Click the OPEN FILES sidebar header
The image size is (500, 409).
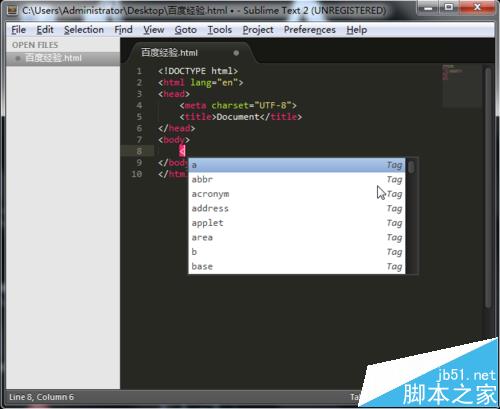(35, 45)
